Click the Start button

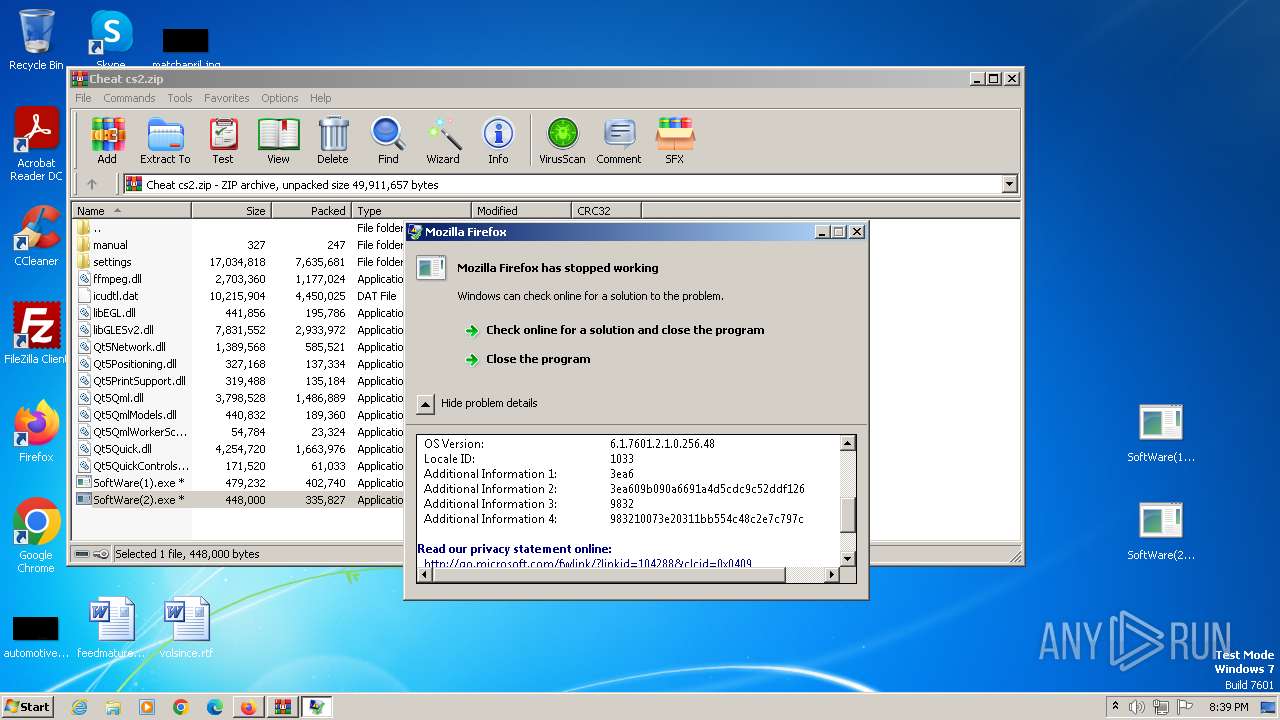27,707
